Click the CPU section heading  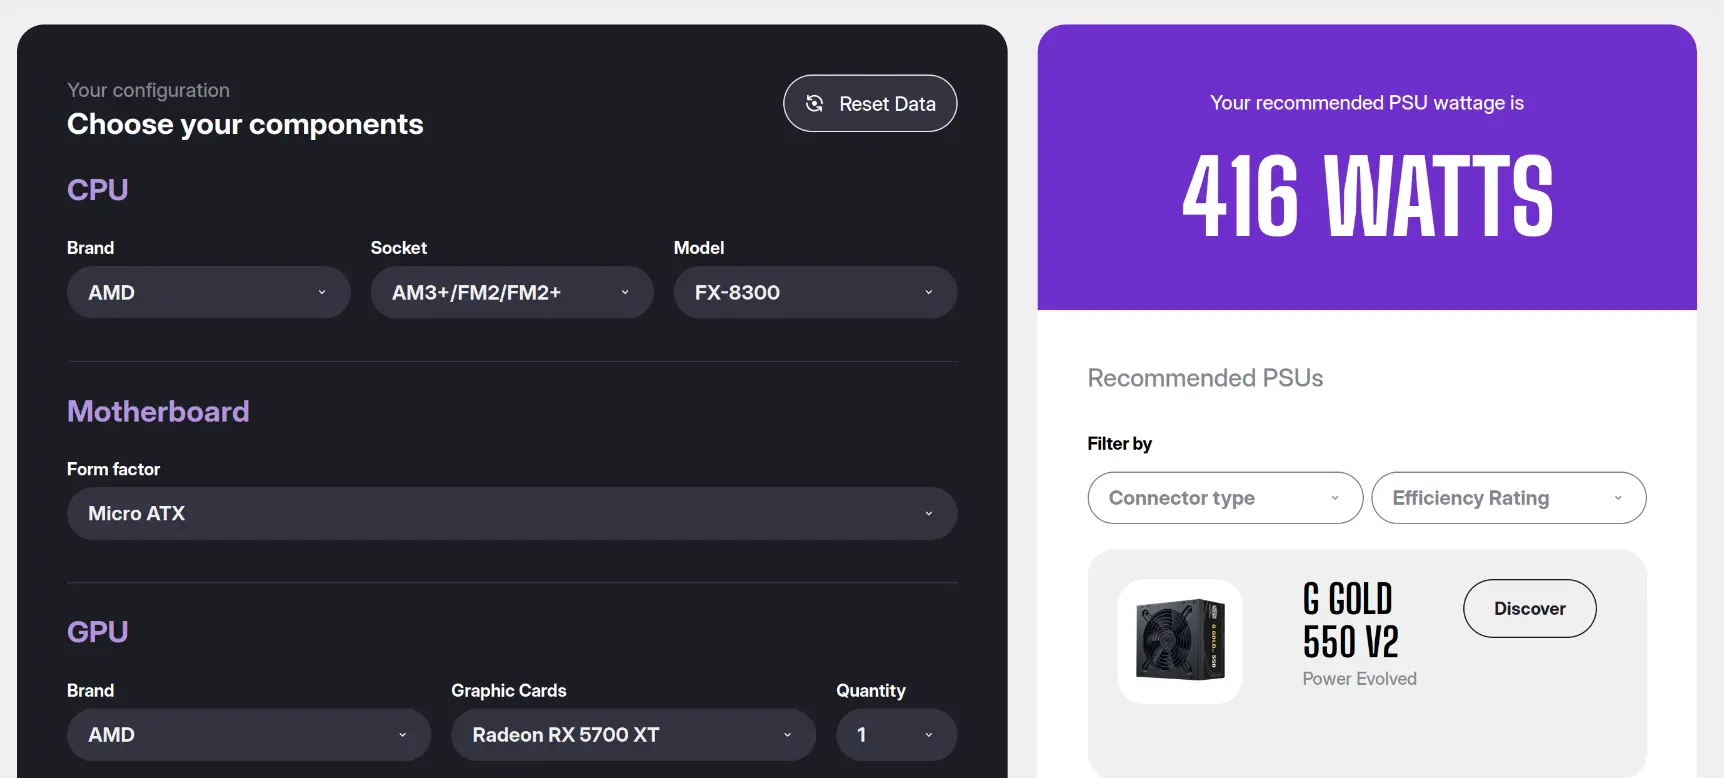pos(97,190)
